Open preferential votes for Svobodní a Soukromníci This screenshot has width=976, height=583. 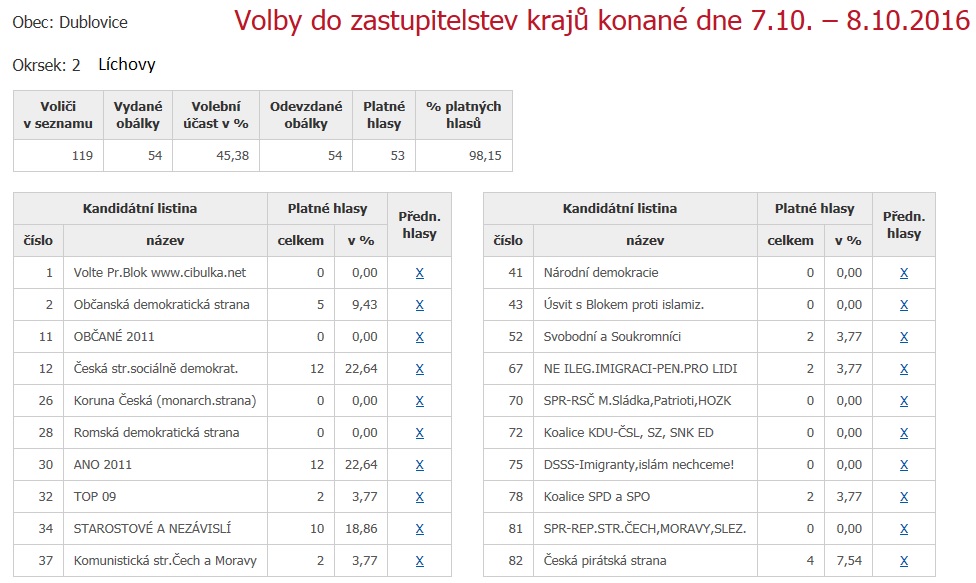(904, 337)
